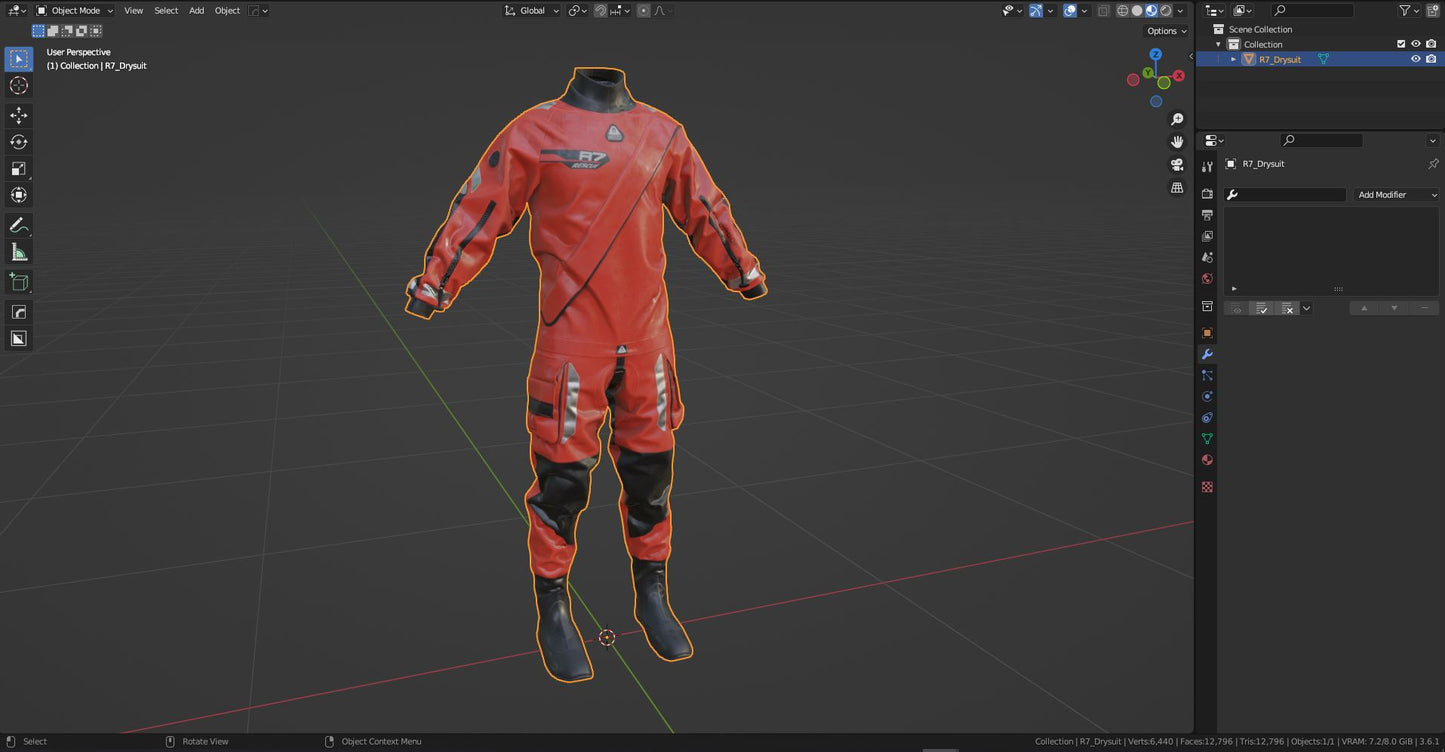
Task: Click the Add Modifier button
Action: coord(1395,195)
